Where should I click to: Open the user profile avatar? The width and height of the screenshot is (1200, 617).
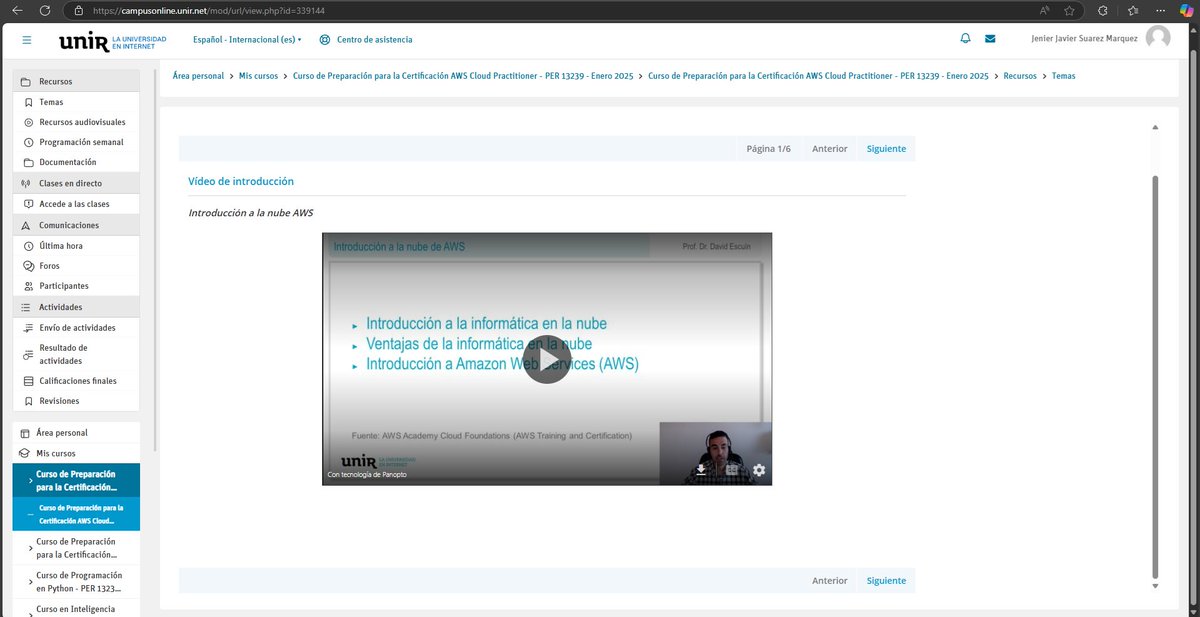tap(1158, 38)
